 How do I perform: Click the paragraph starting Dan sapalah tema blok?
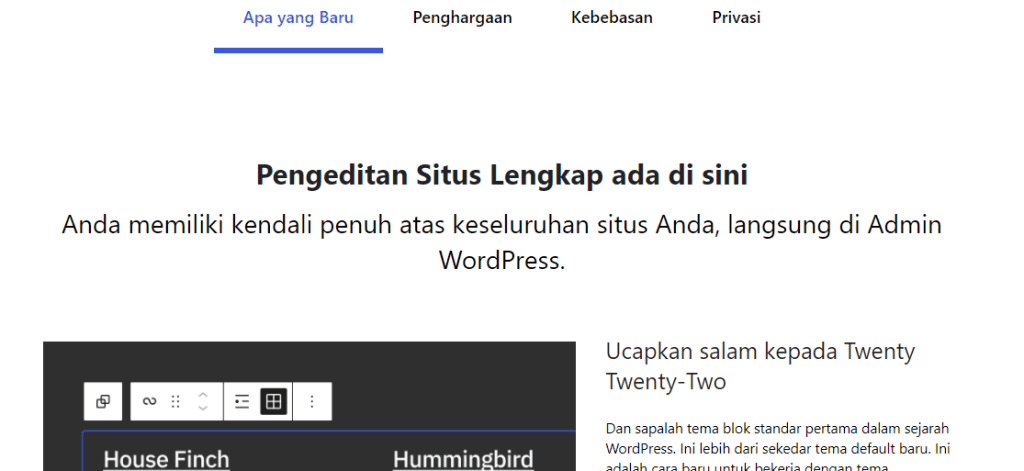778,448
